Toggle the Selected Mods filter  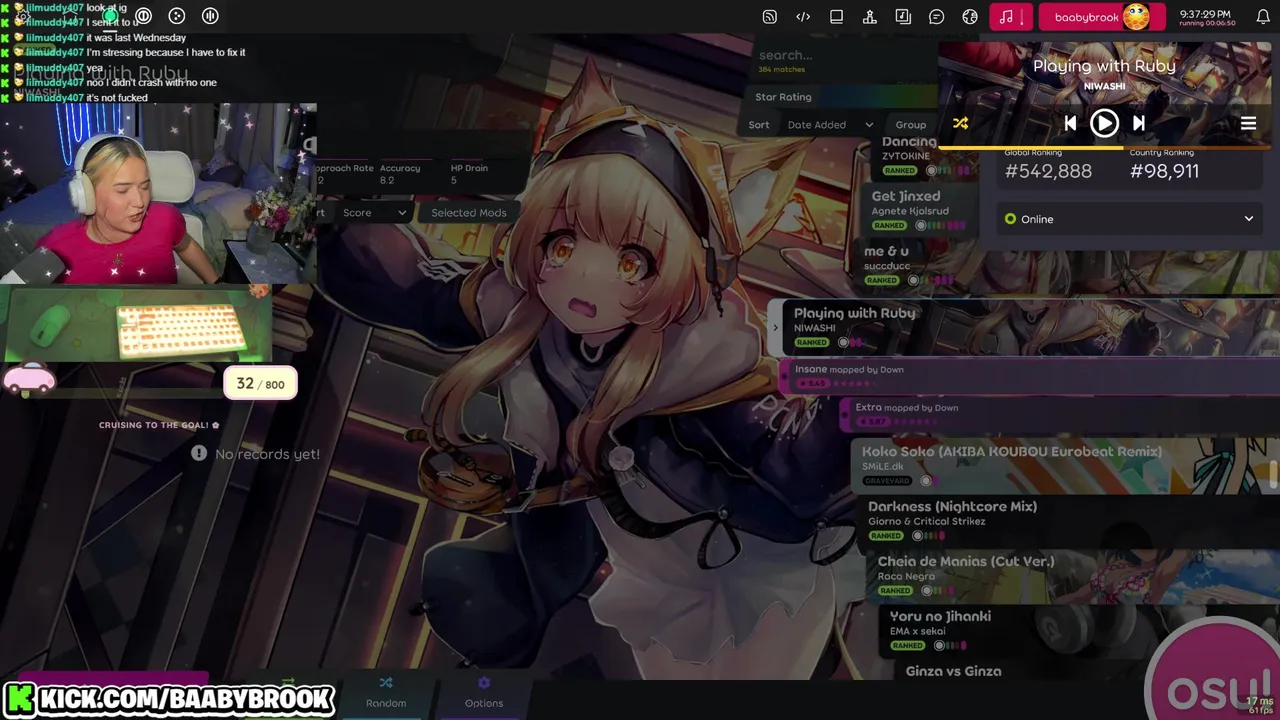468,212
